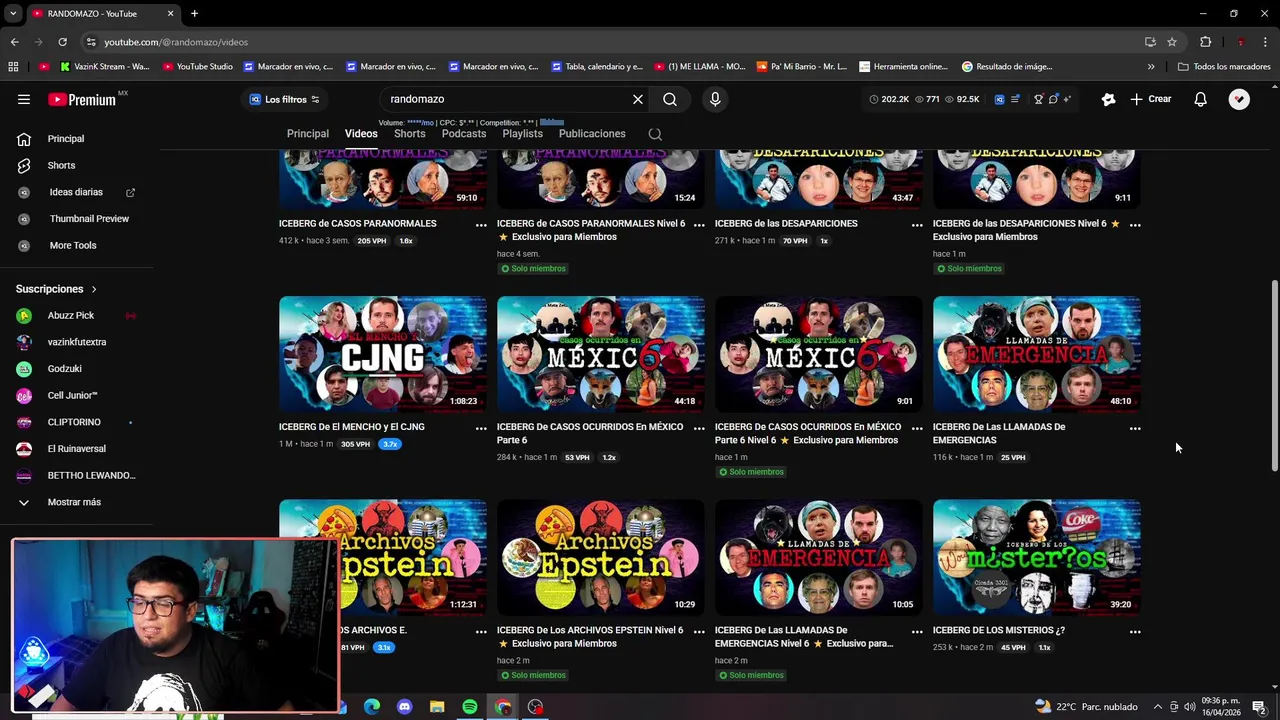Bookmark this page with star icon
The image size is (1280, 720).
tap(1172, 42)
